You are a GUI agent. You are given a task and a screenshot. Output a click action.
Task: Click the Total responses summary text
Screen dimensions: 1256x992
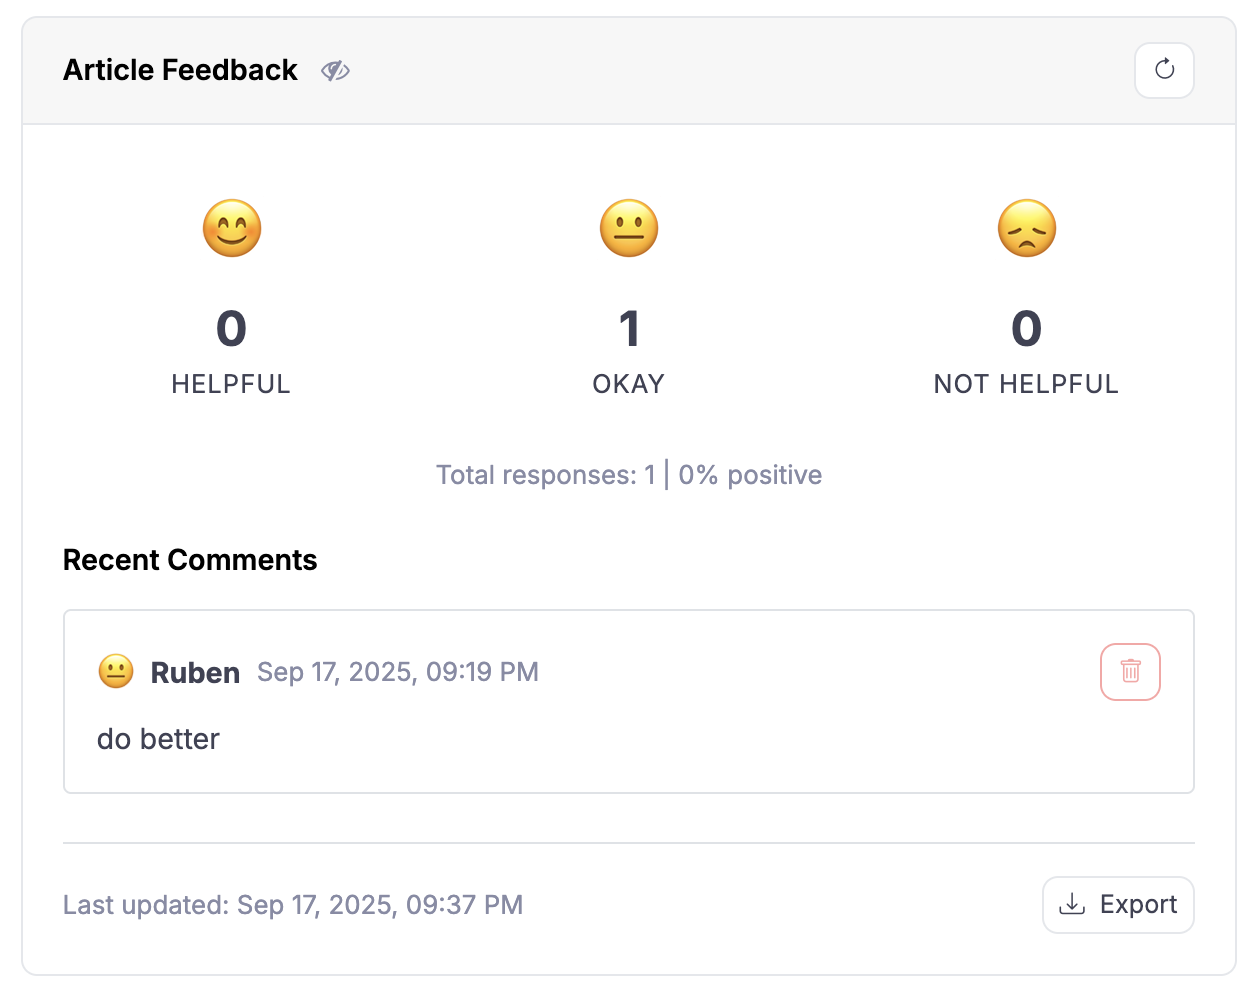(x=629, y=475)
